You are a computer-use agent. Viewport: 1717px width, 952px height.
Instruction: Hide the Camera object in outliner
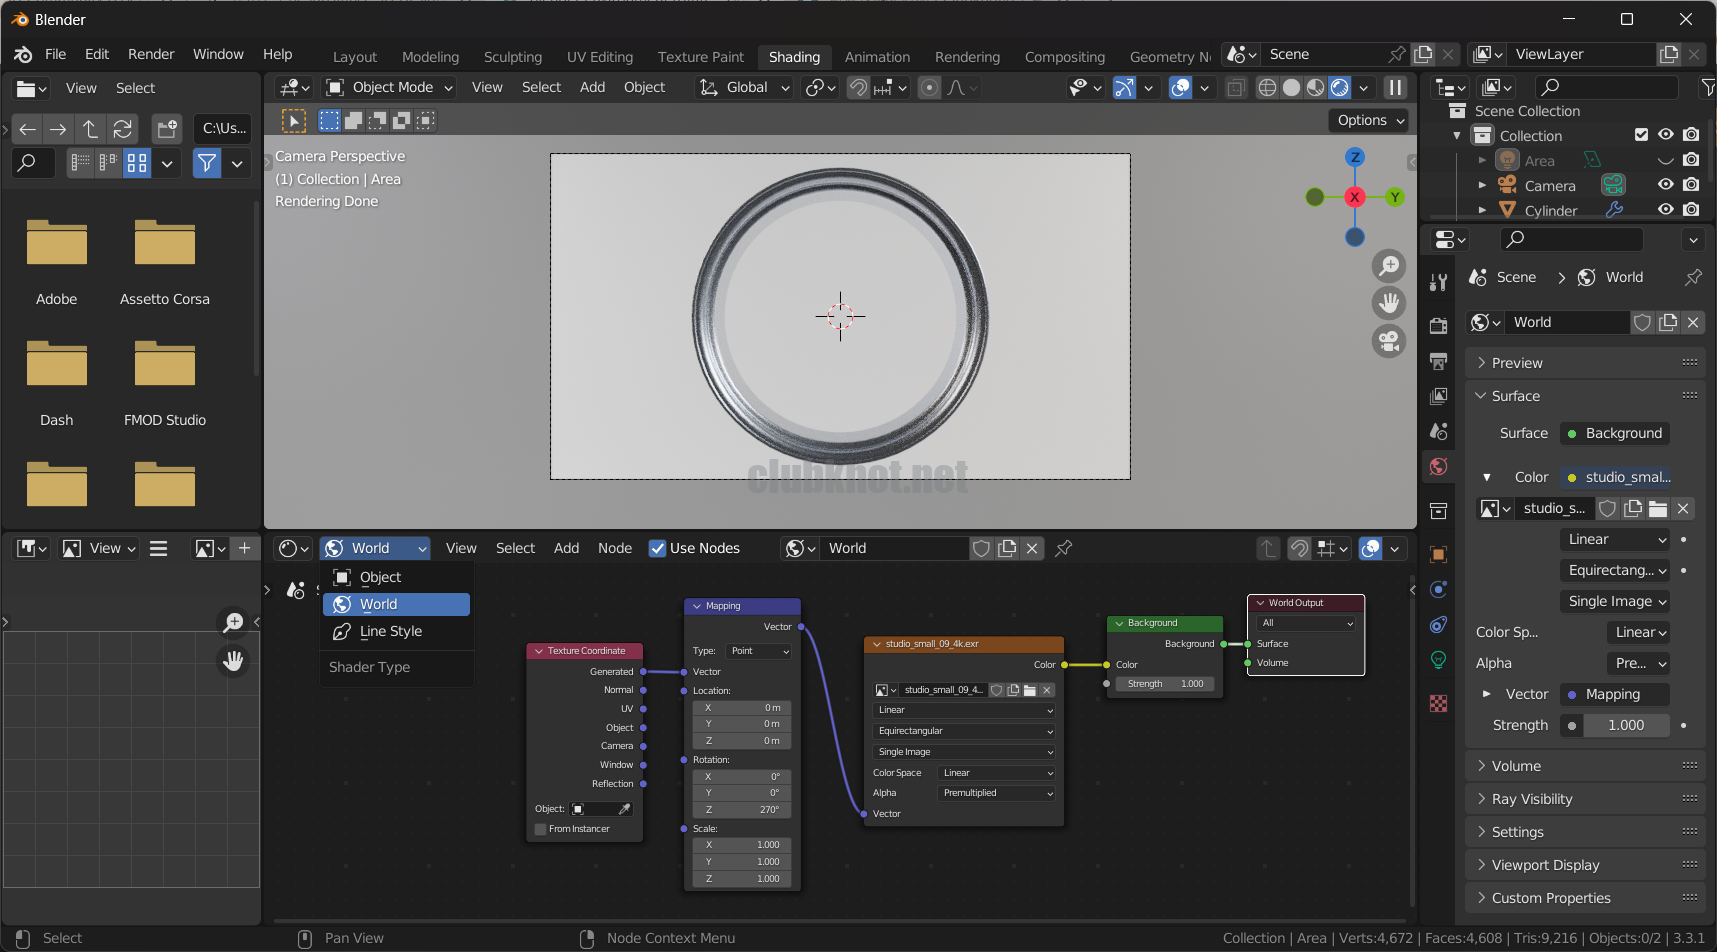[1665, 185]
